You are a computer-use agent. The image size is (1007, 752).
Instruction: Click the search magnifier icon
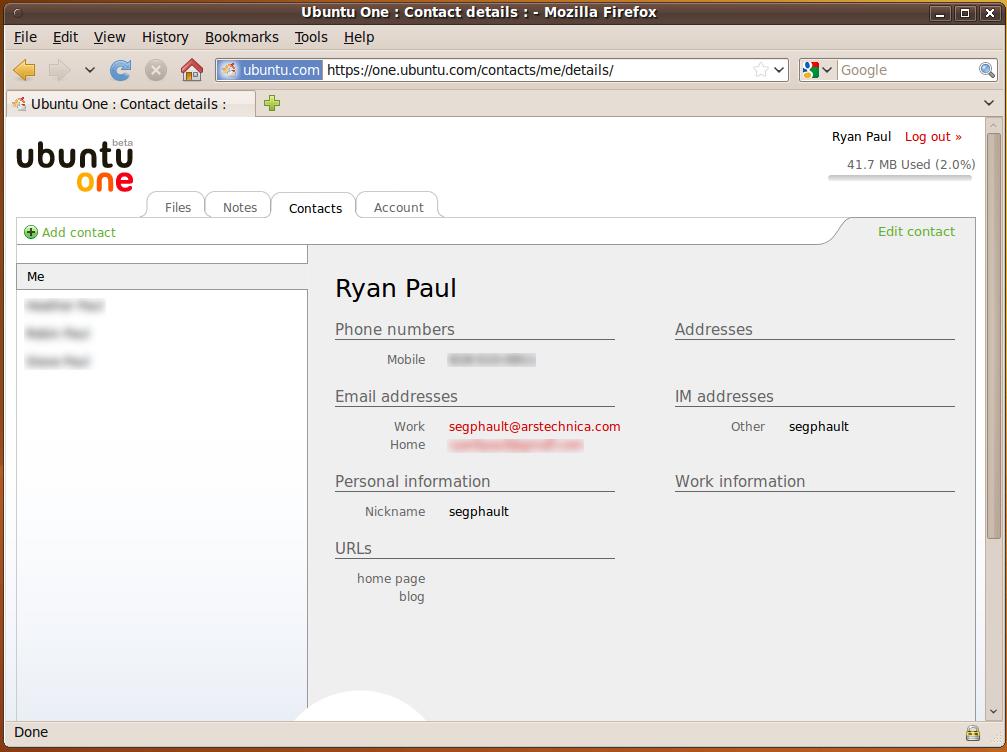[x=986, y=70]
